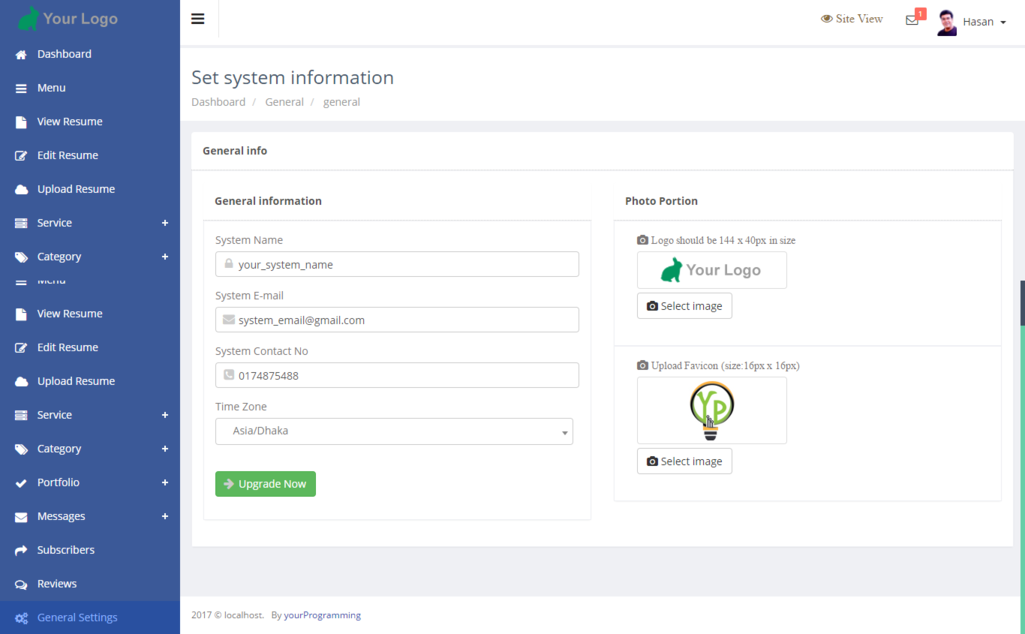Click the Site View eye icon
Image resolution: width=1025 pixels, height=634 pixels.
pos(827,19)
